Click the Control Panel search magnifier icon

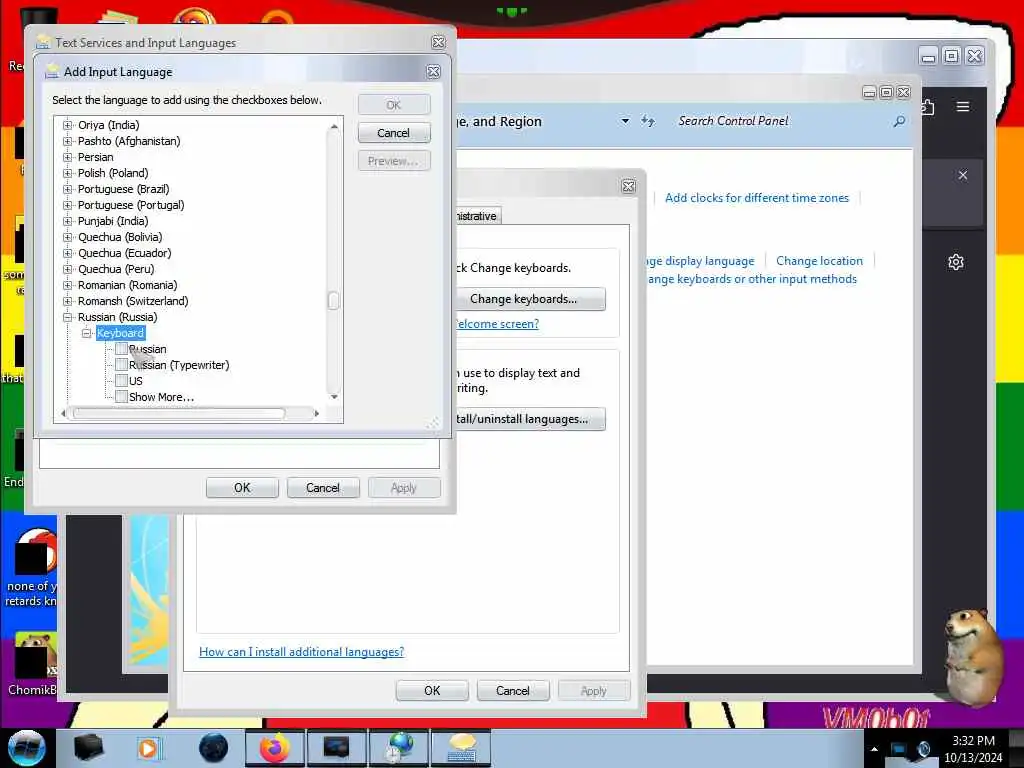click(899, 121)
